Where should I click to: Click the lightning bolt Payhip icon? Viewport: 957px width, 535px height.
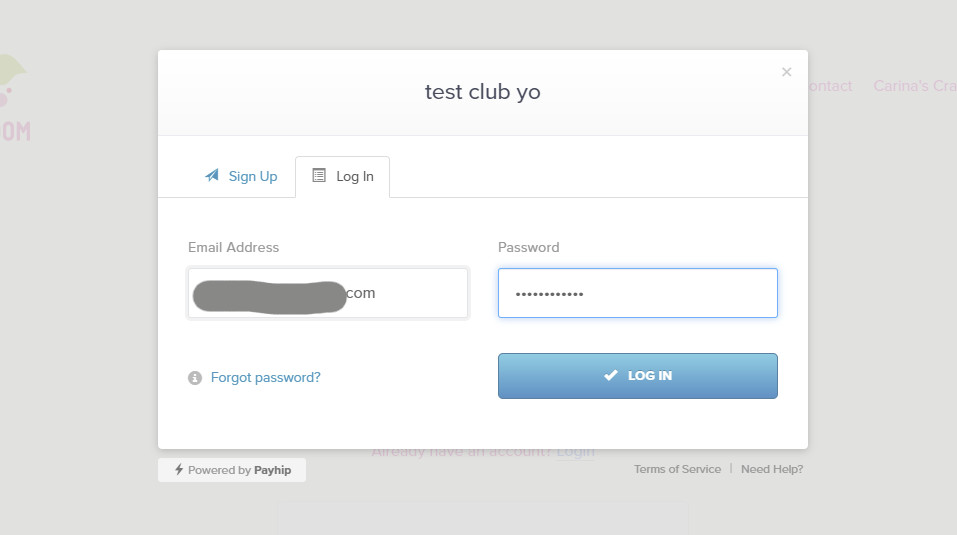click(x=179, y=469)
